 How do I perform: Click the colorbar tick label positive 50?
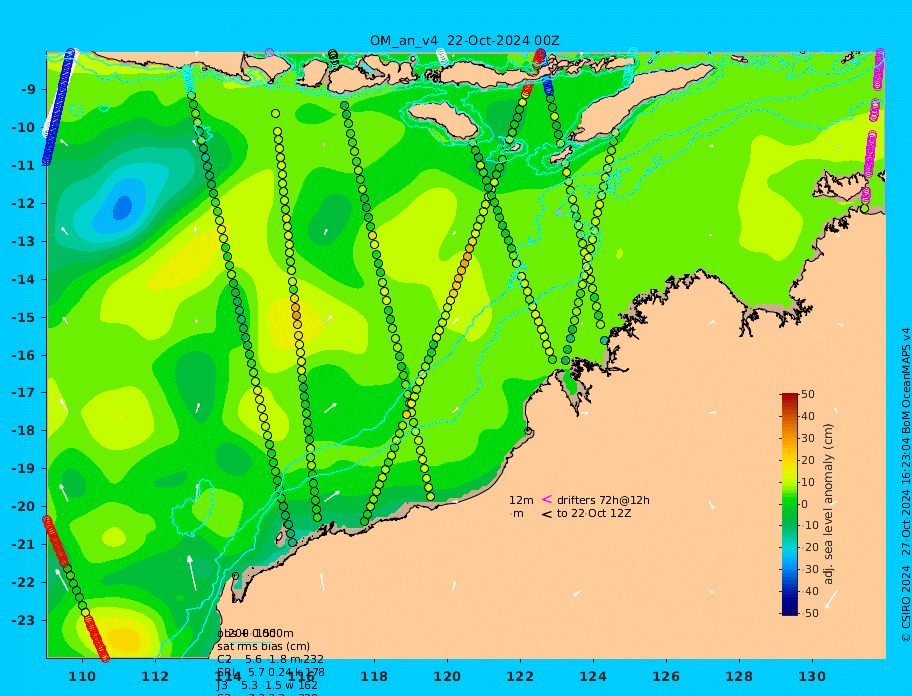[808, 394]
